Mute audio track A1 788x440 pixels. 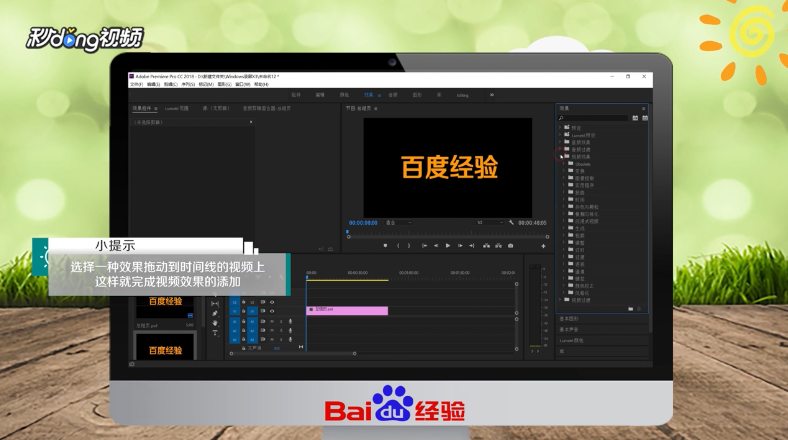point(272,321)
